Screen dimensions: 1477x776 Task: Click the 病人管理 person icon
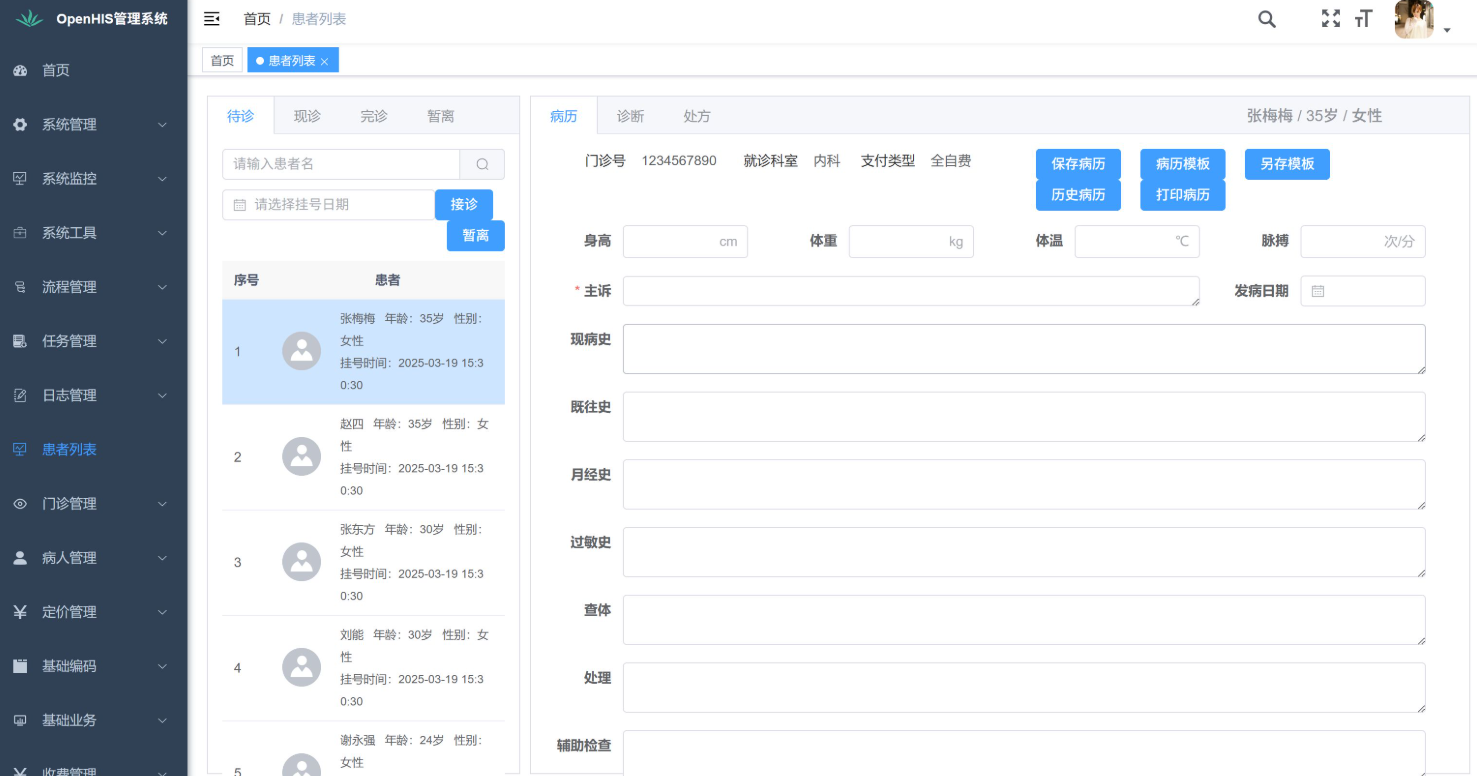20,558
